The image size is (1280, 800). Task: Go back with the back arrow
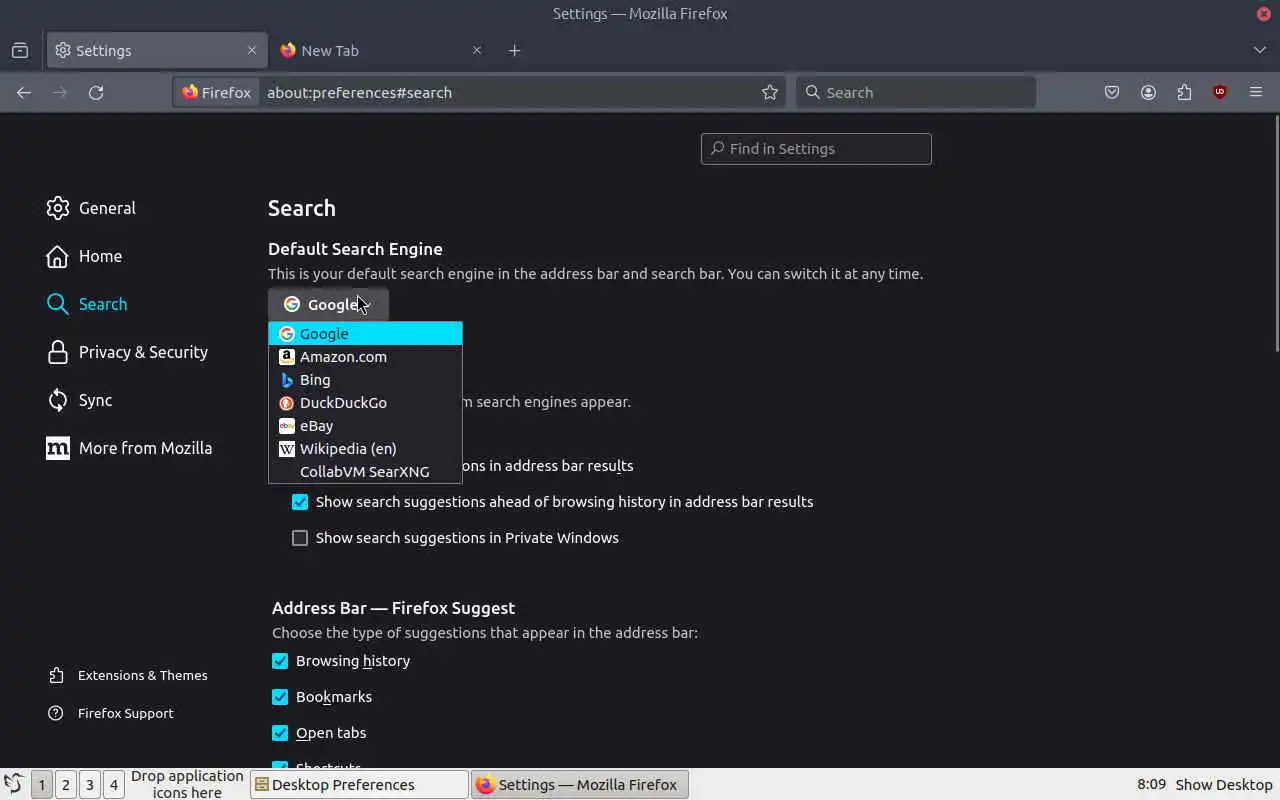(24, 92)
